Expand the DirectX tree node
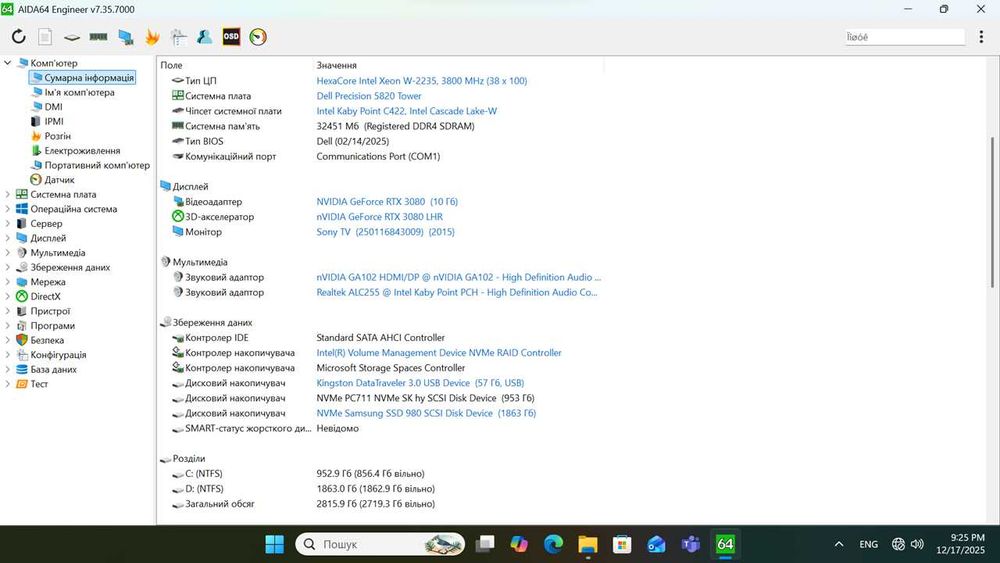Image resolution: width=1000 pixels, height=563 pixels. (x=8, y=296)
